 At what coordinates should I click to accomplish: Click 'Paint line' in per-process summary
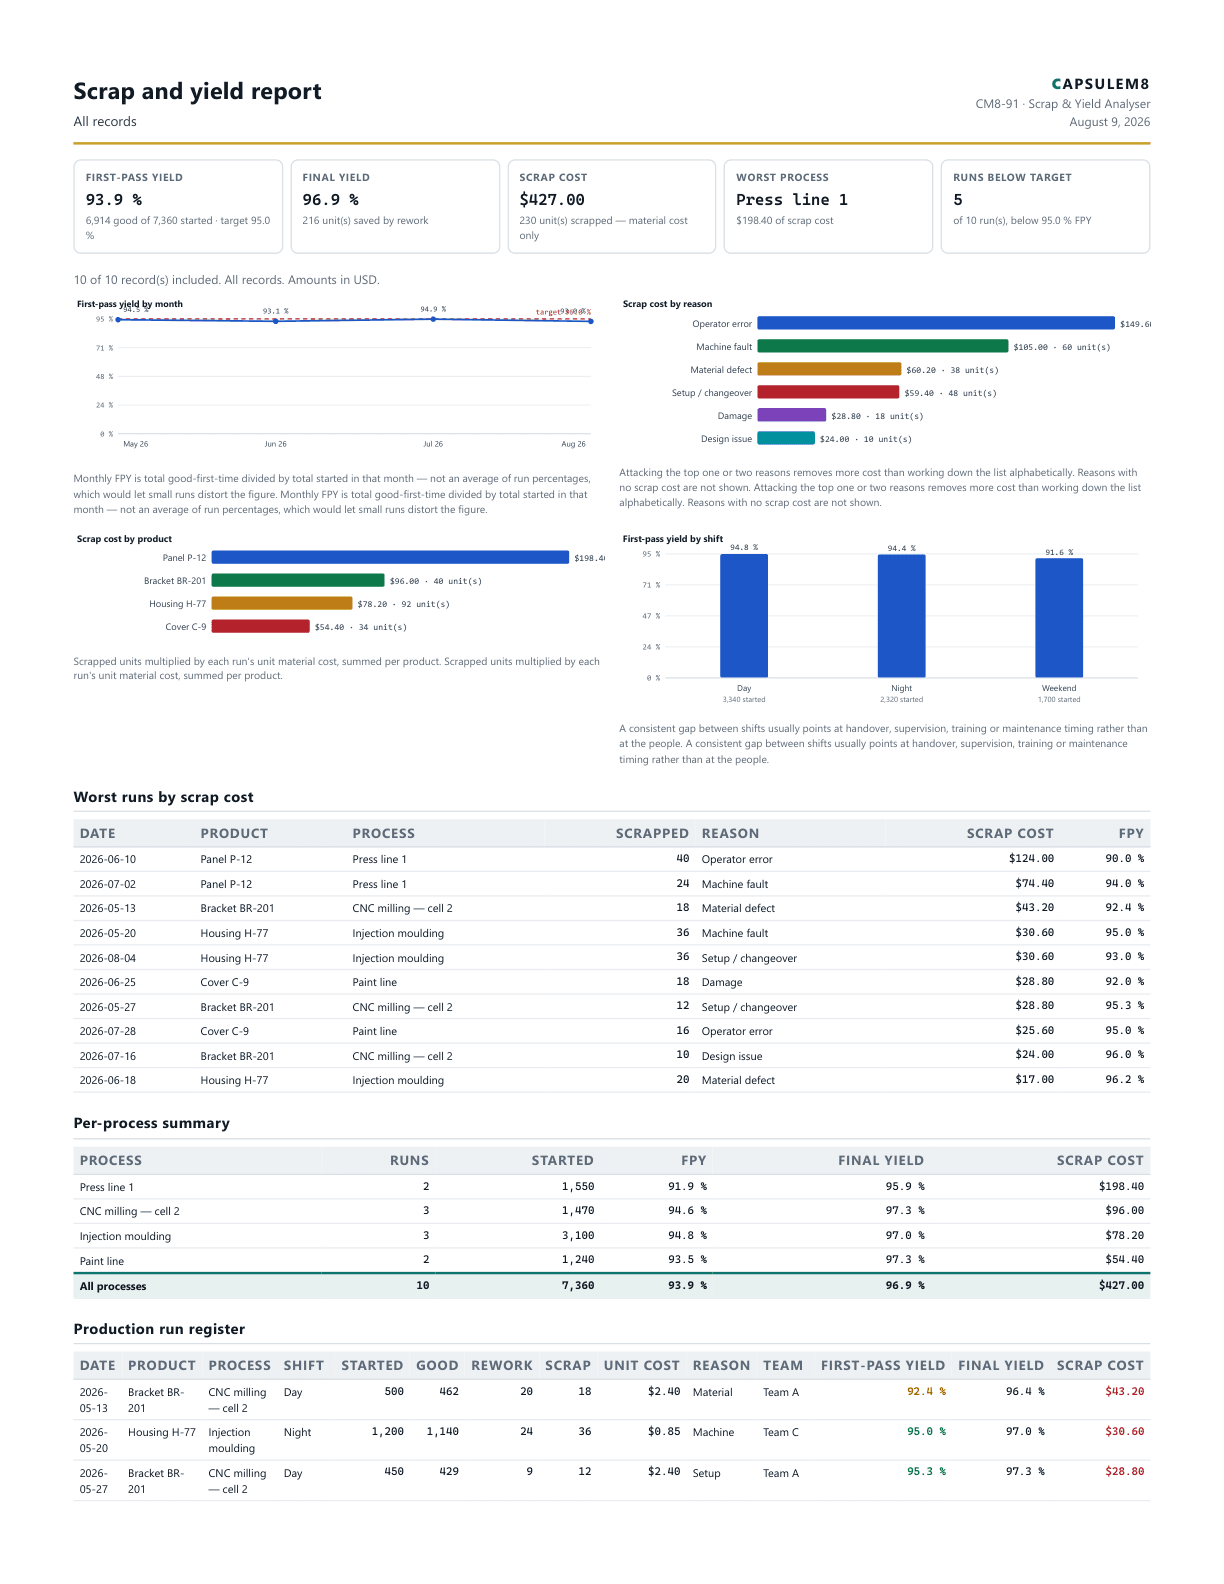[102, 1261]
